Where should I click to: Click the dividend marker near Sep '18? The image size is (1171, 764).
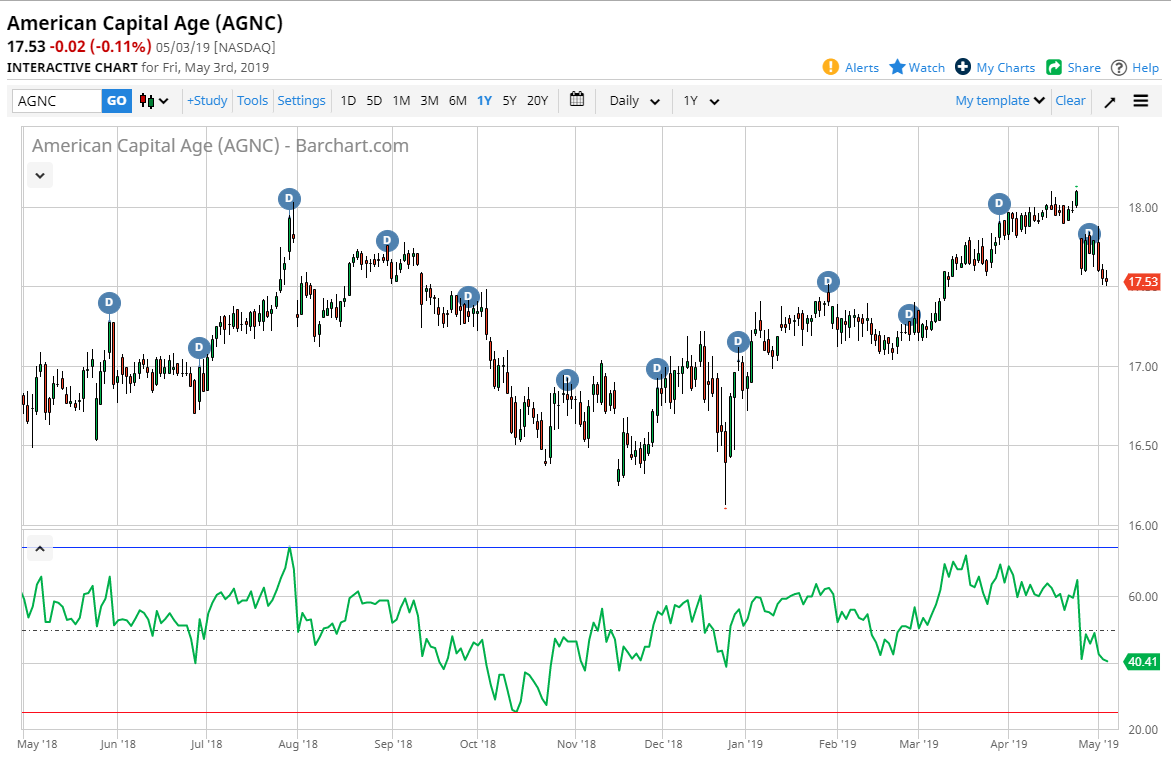[387, 240]
